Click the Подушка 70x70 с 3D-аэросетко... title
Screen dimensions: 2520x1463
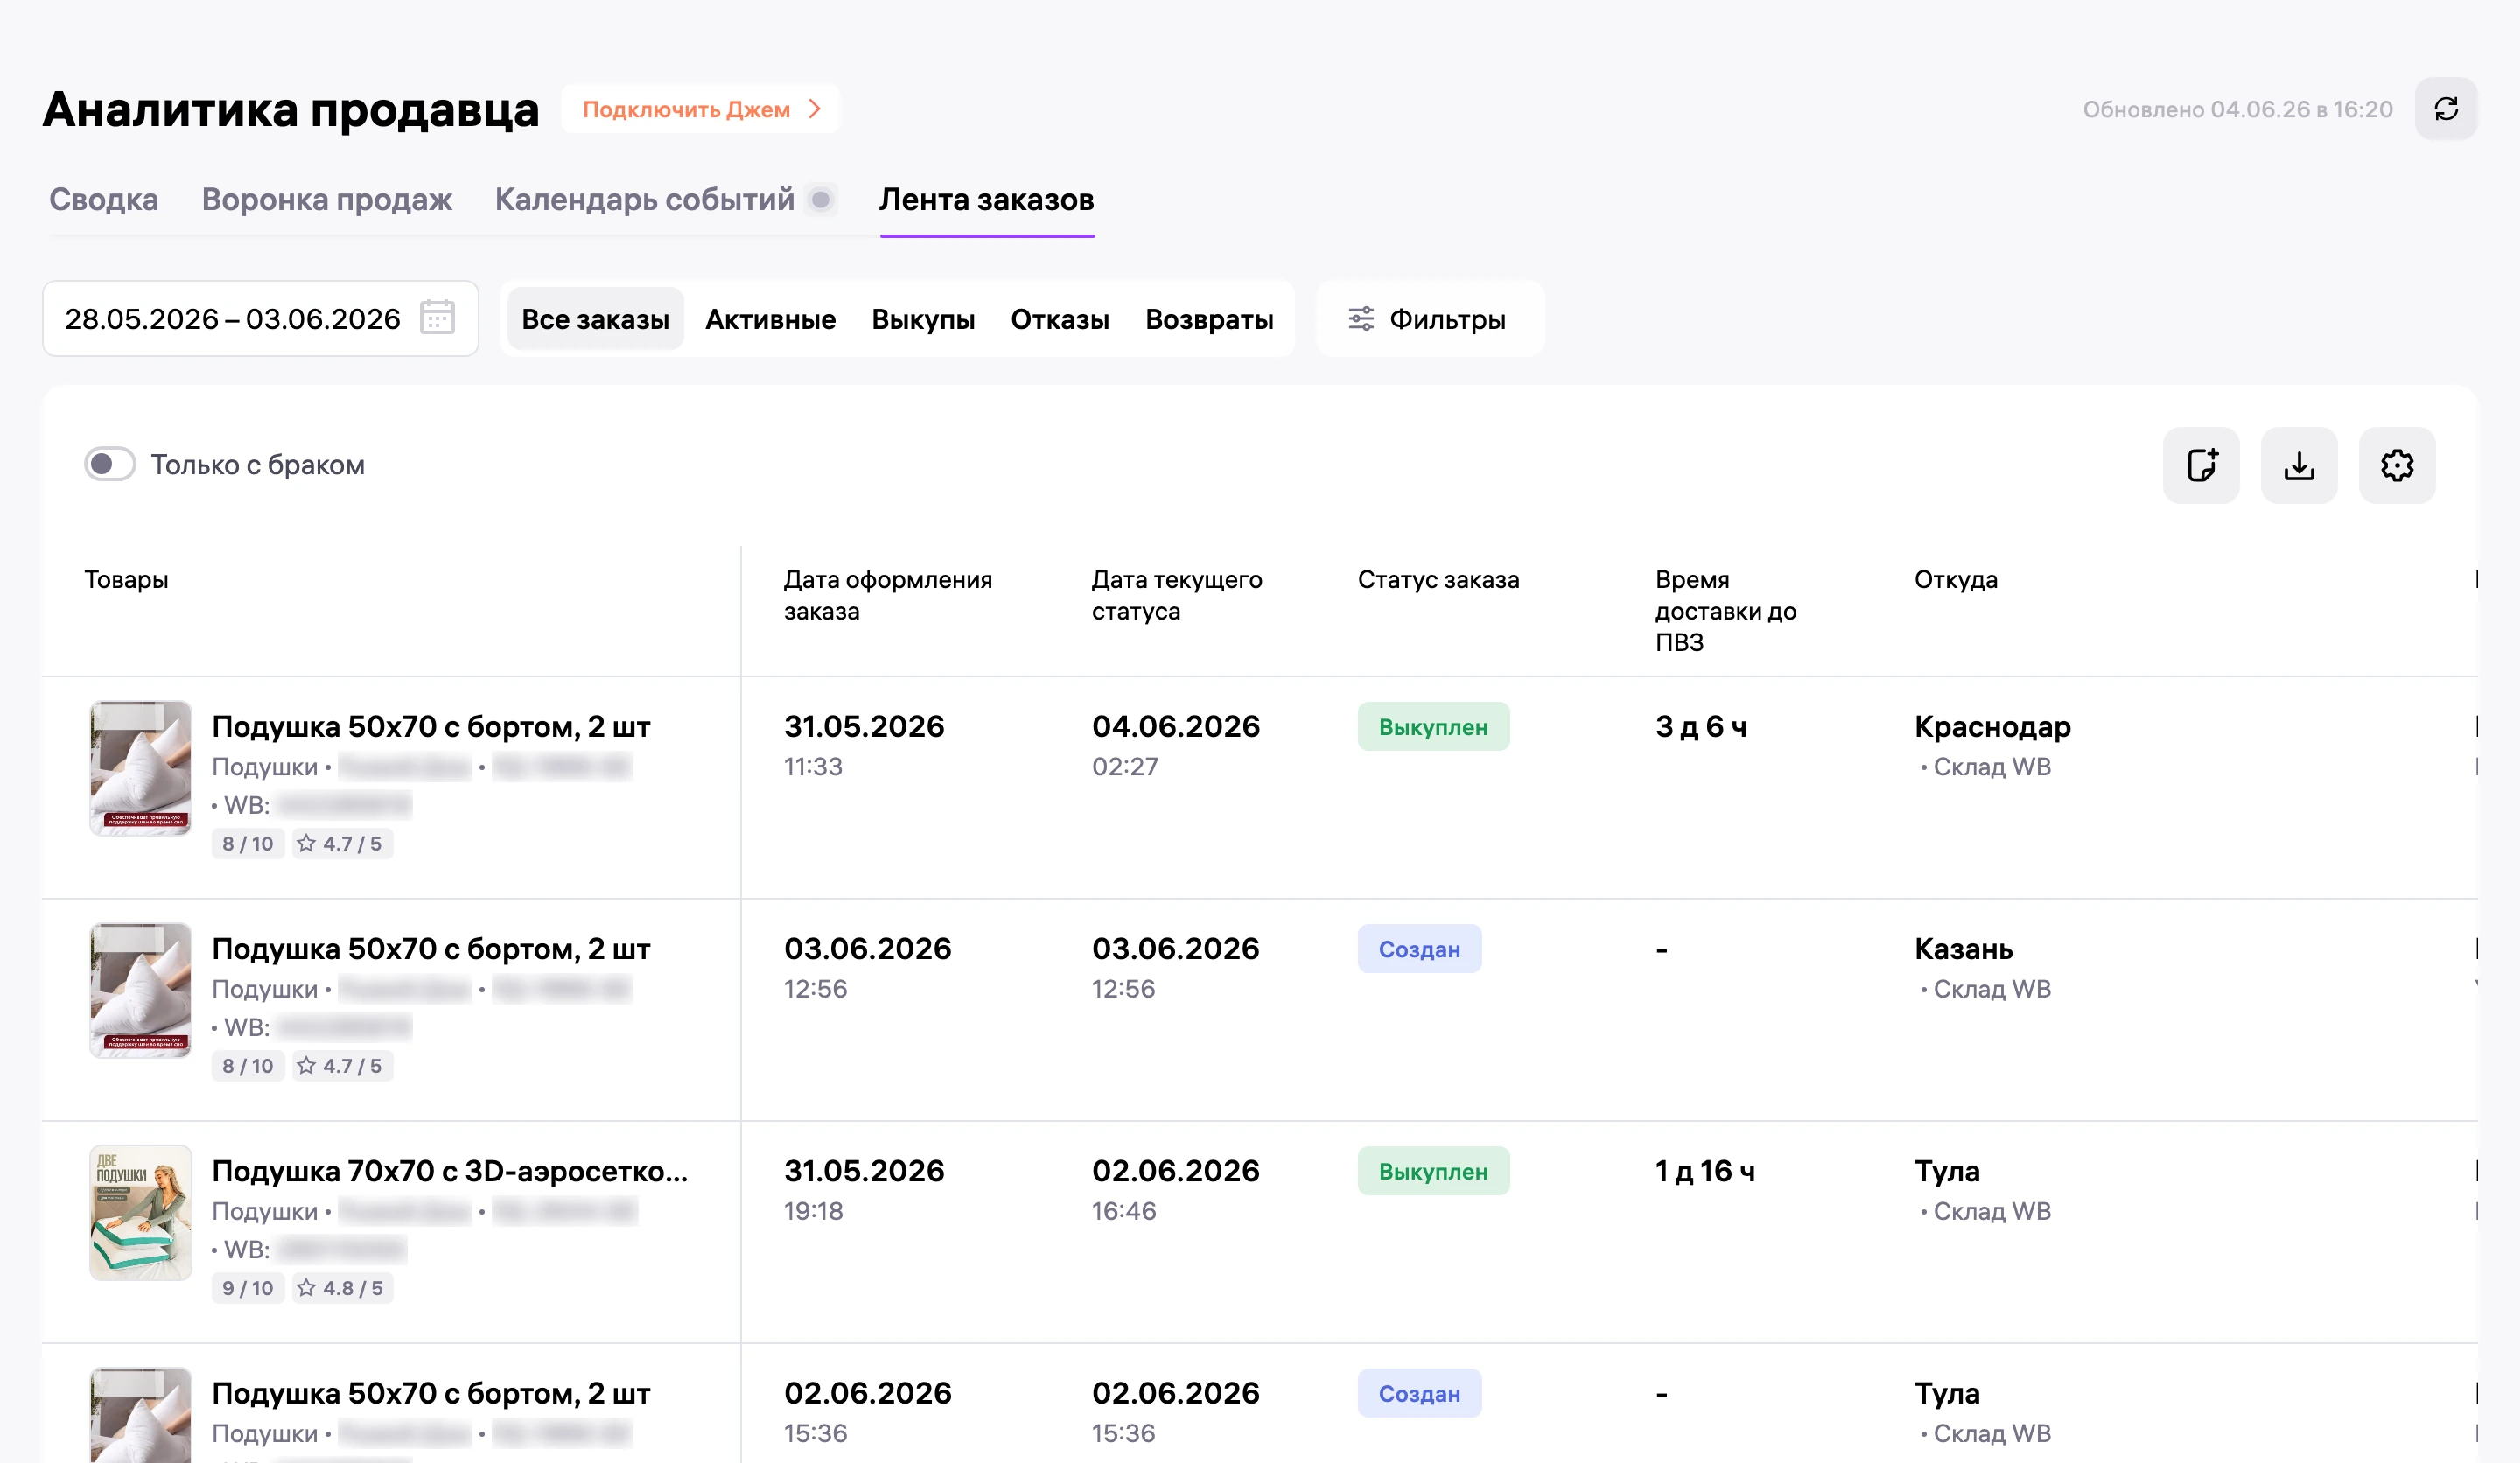tap(450, 1171)
